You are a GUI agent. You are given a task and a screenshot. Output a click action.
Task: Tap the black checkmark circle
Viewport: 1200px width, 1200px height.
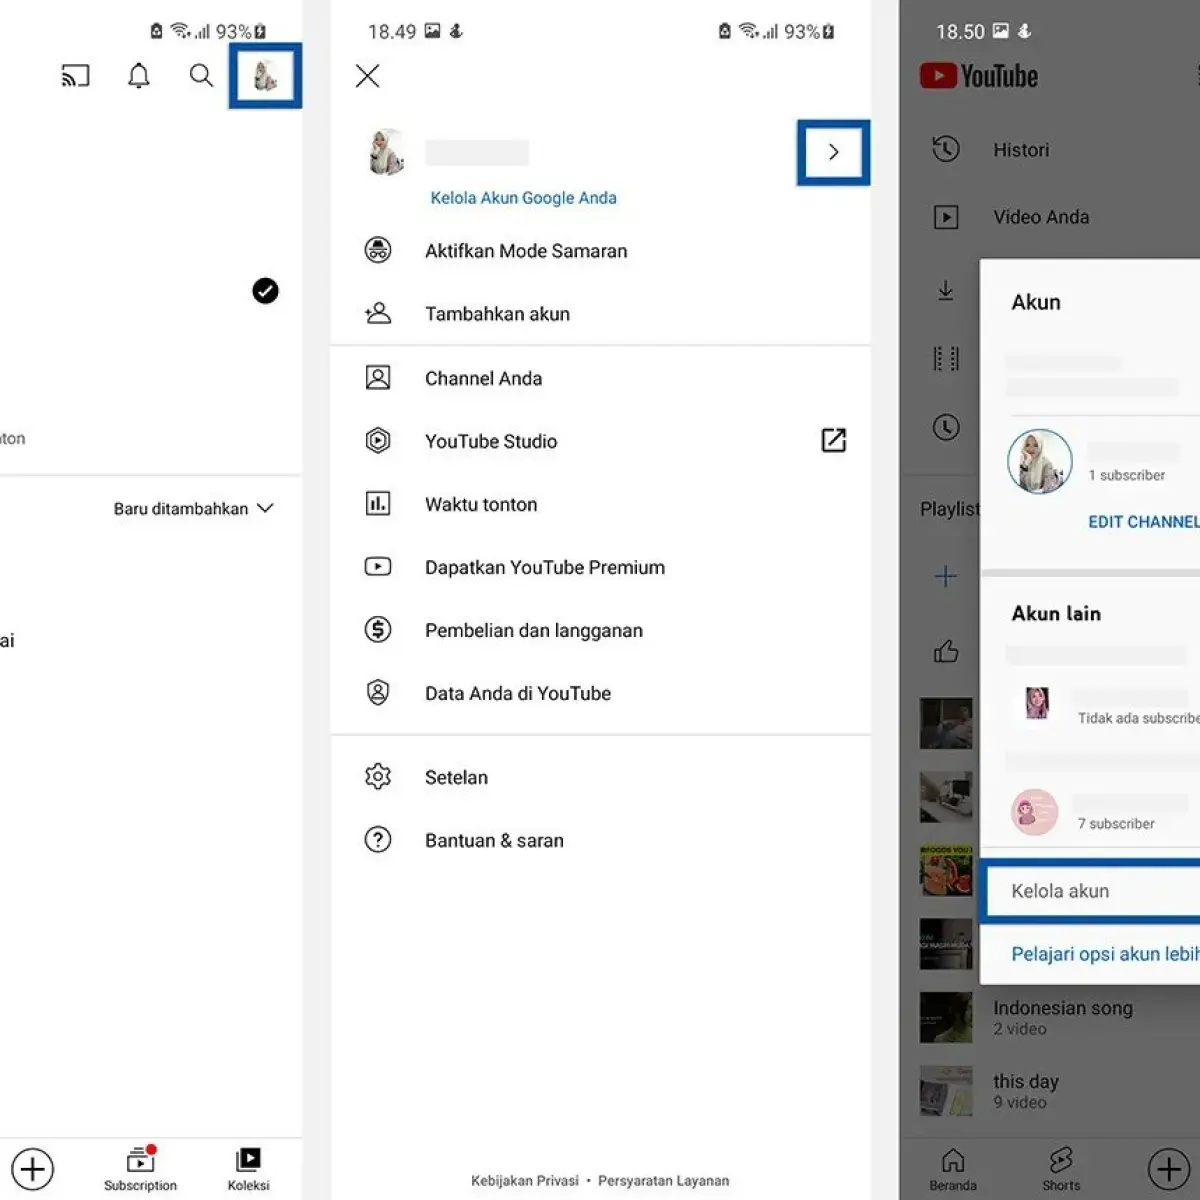(x=265, y=291)
